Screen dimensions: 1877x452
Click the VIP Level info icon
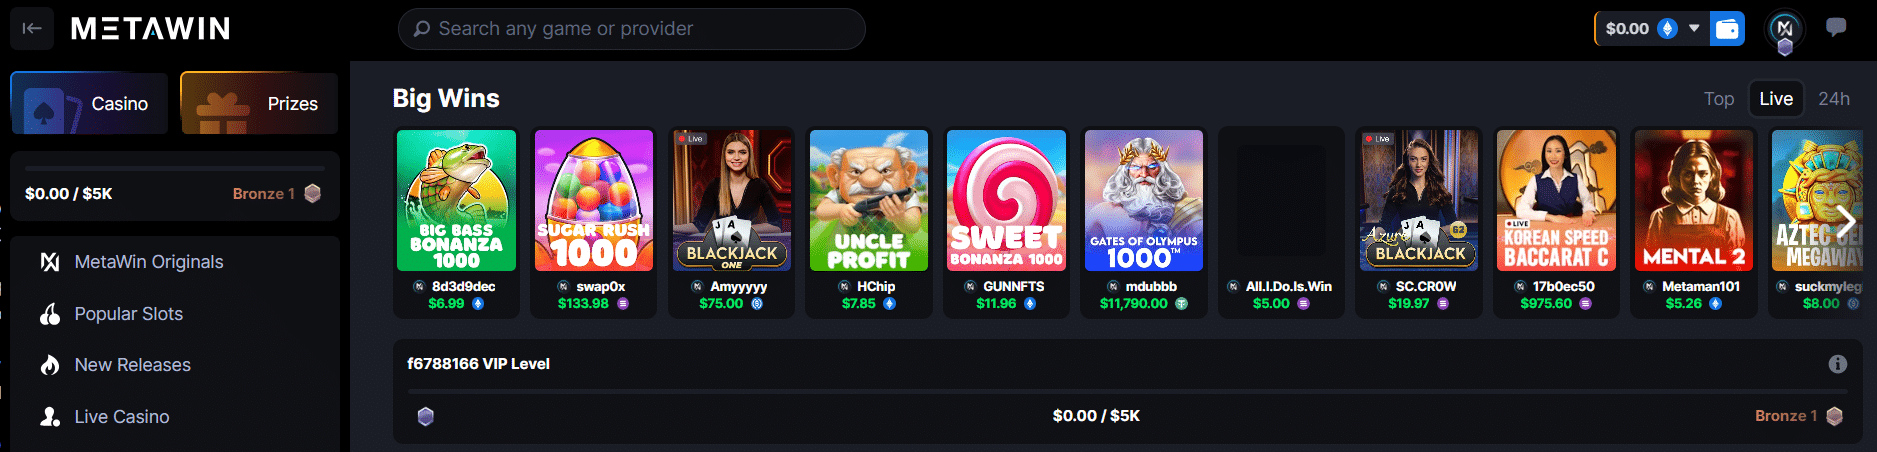1838,364
